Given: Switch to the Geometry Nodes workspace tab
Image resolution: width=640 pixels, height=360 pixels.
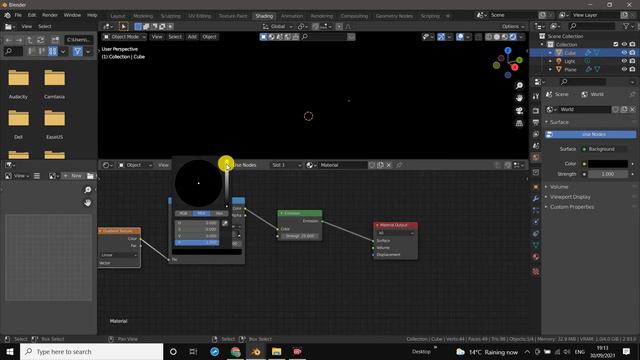Looking at the screenshot, I should tap(394, 16).
